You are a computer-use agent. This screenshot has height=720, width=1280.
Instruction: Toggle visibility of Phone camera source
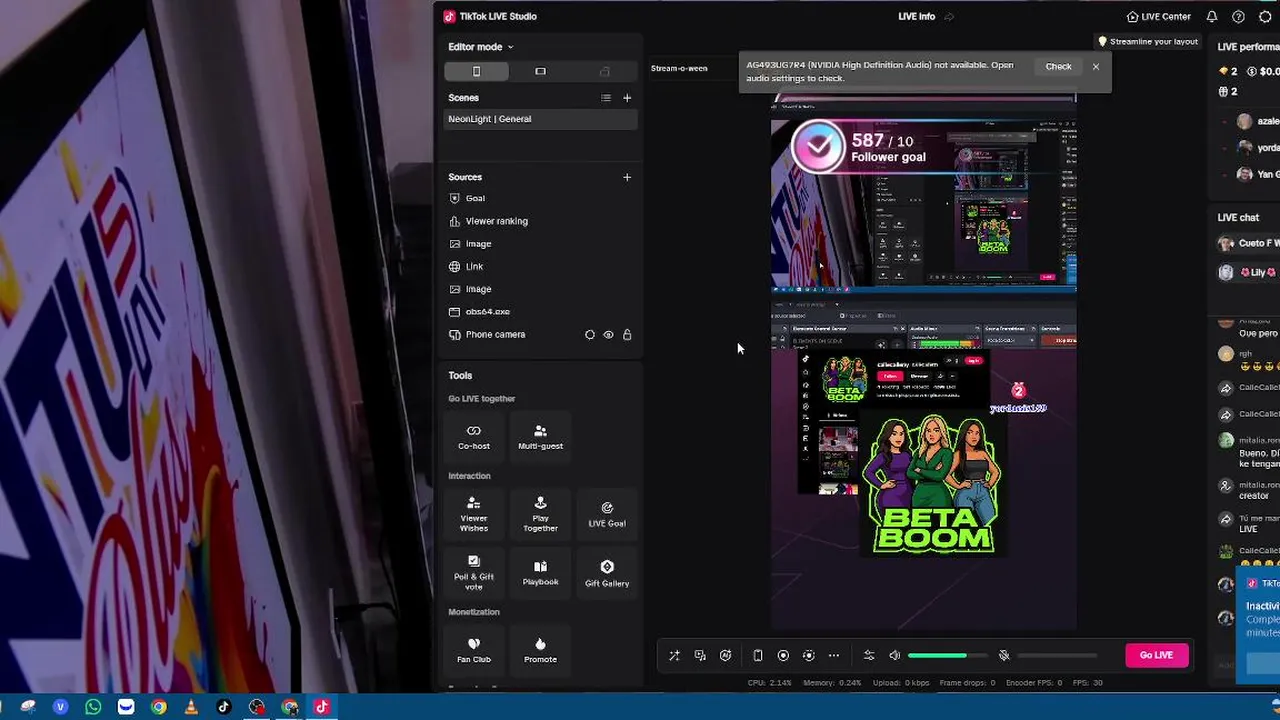tap(608, 335)
